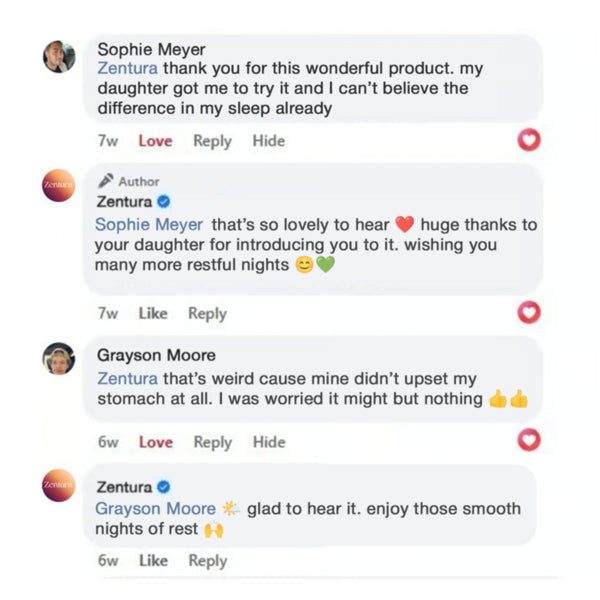Screen dimensions: 600x600
Task: Hide Sophie Meyer's comment
Action: click(268, 141)
